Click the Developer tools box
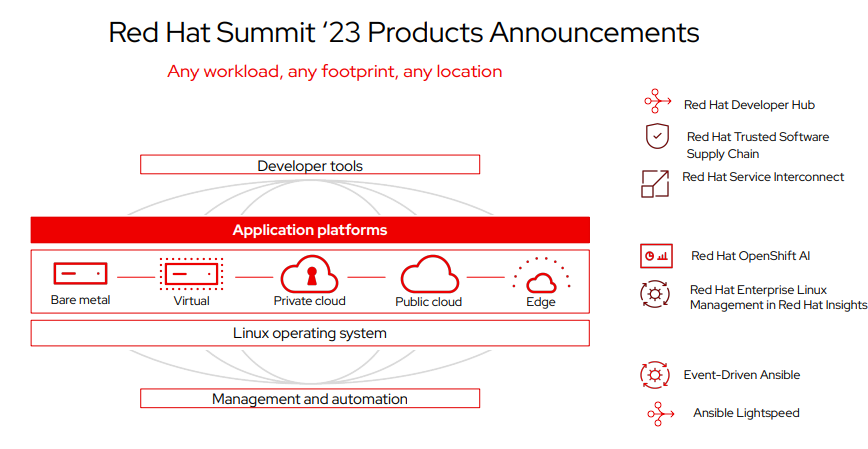The image size is (868, 449). [310, 165]
